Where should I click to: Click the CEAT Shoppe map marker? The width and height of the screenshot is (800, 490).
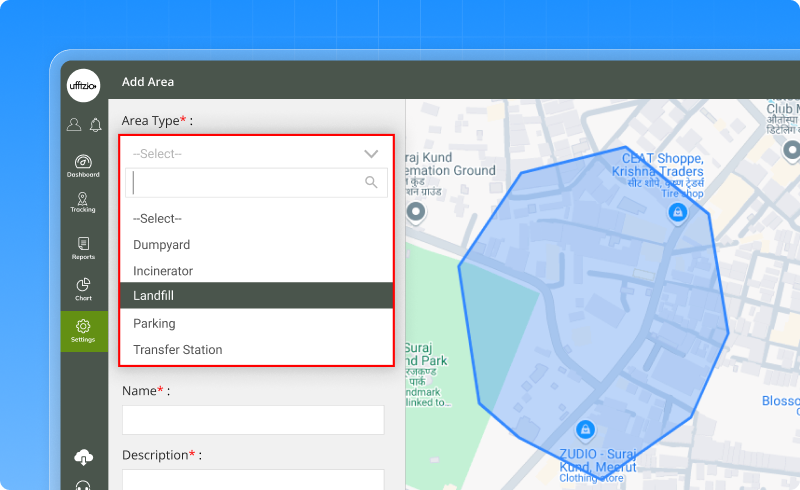tap(677, 212)
